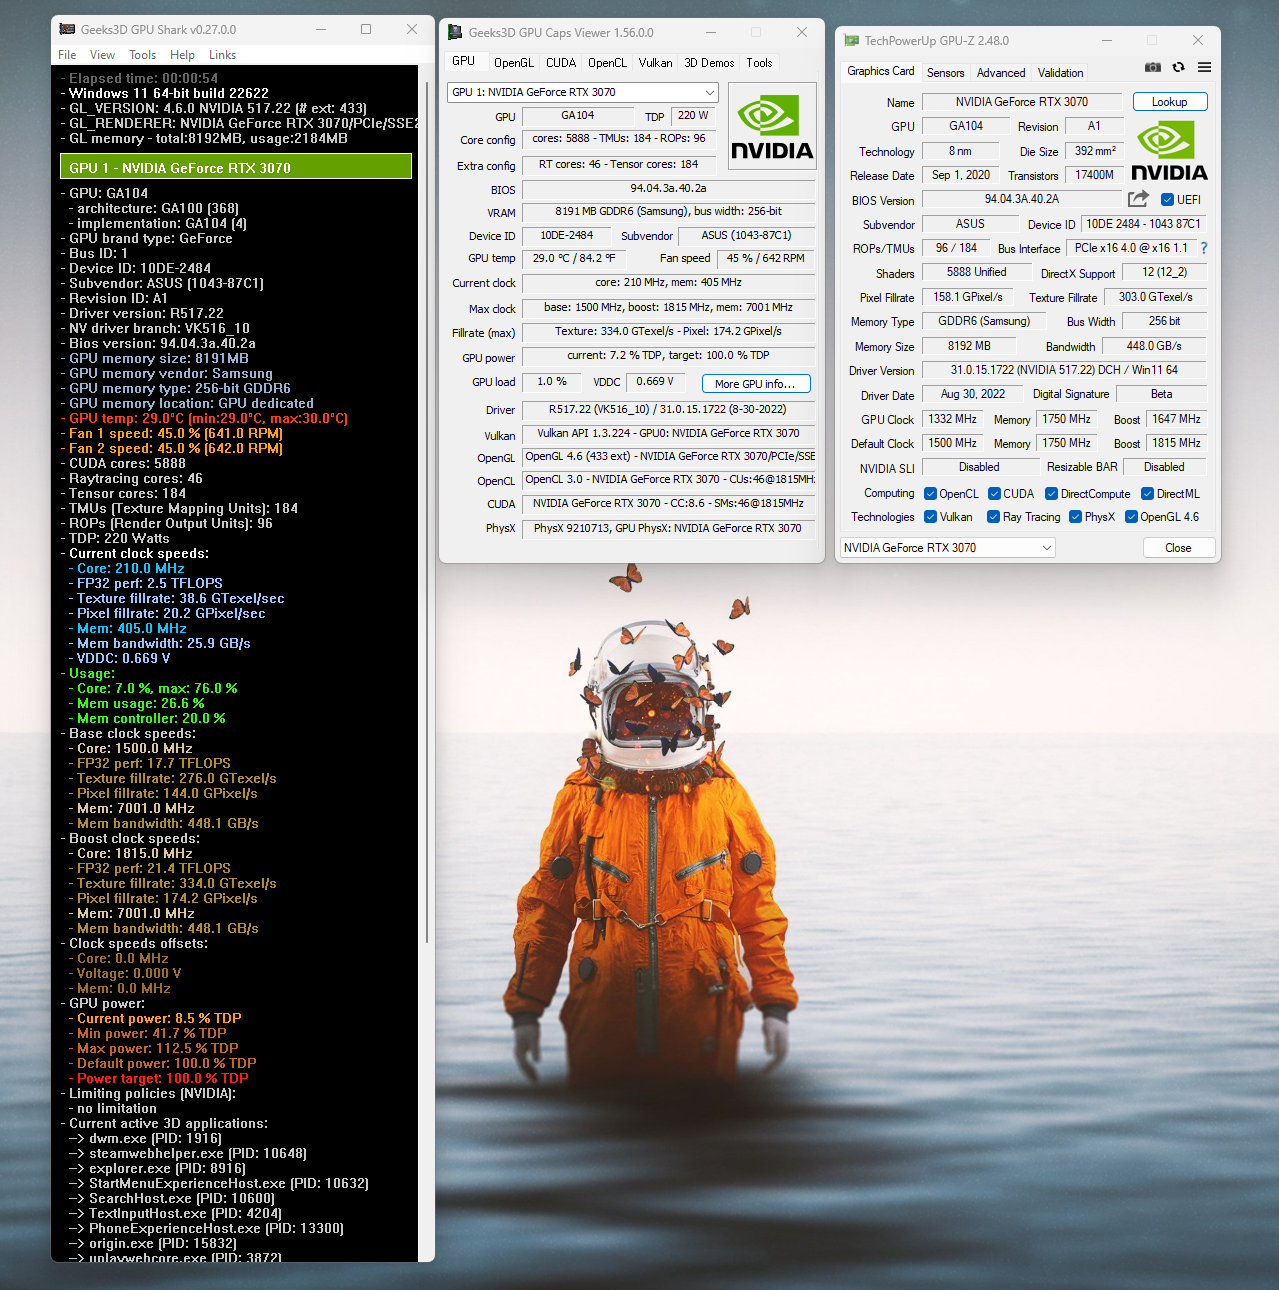Click the GPU Caps Viewer title bar icon
Screen dimensions: 1279x1290
point(455,32)
